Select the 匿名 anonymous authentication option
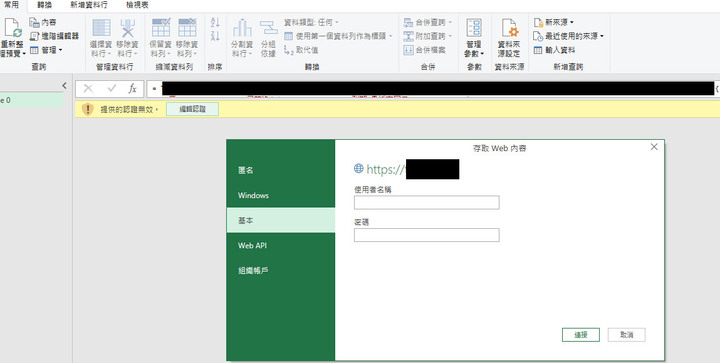Viewport: 720px width, 363px height. 281,170
